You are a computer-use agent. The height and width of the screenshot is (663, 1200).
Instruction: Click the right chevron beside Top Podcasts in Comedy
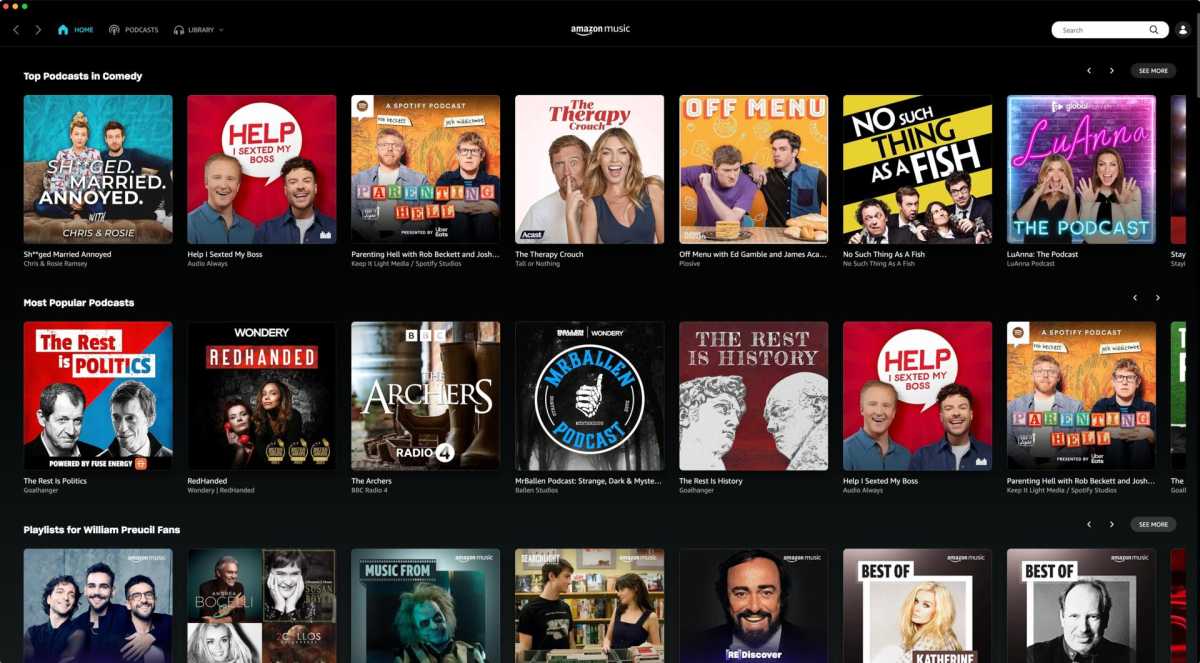tap(1112, 70)
